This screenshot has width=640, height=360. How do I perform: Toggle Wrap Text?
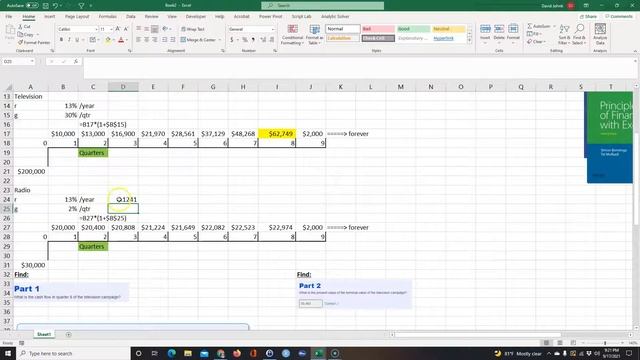[193, 29]
